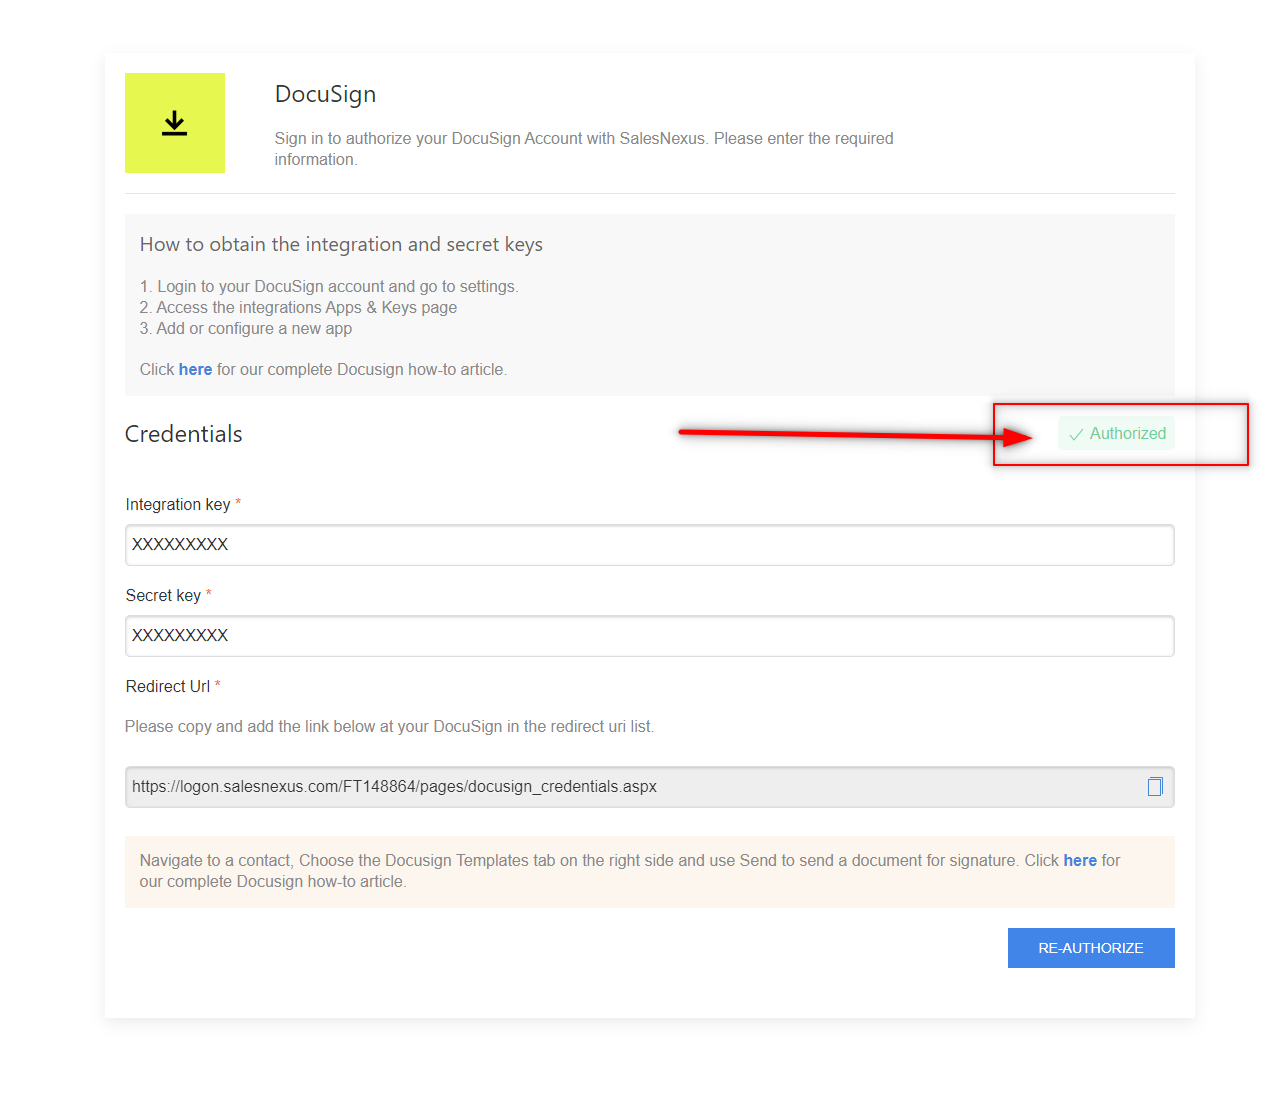Focus the Secret key input field
The width and height of the screenshot is (1285, 1099).
pyautogui.click(x=650, y=636)
